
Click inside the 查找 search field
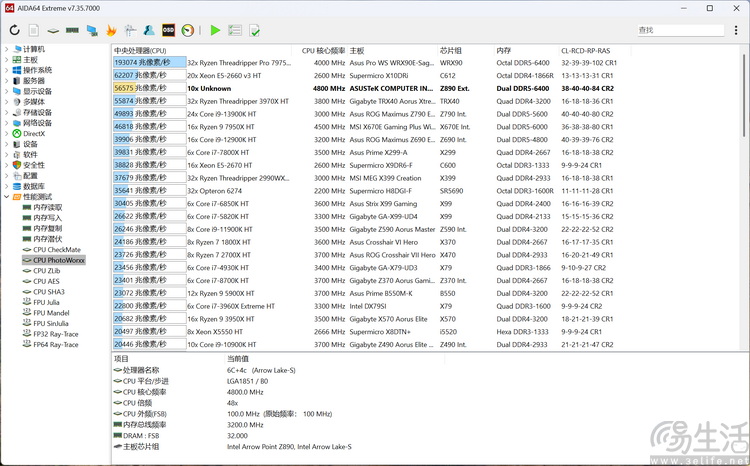click(680, 30)
